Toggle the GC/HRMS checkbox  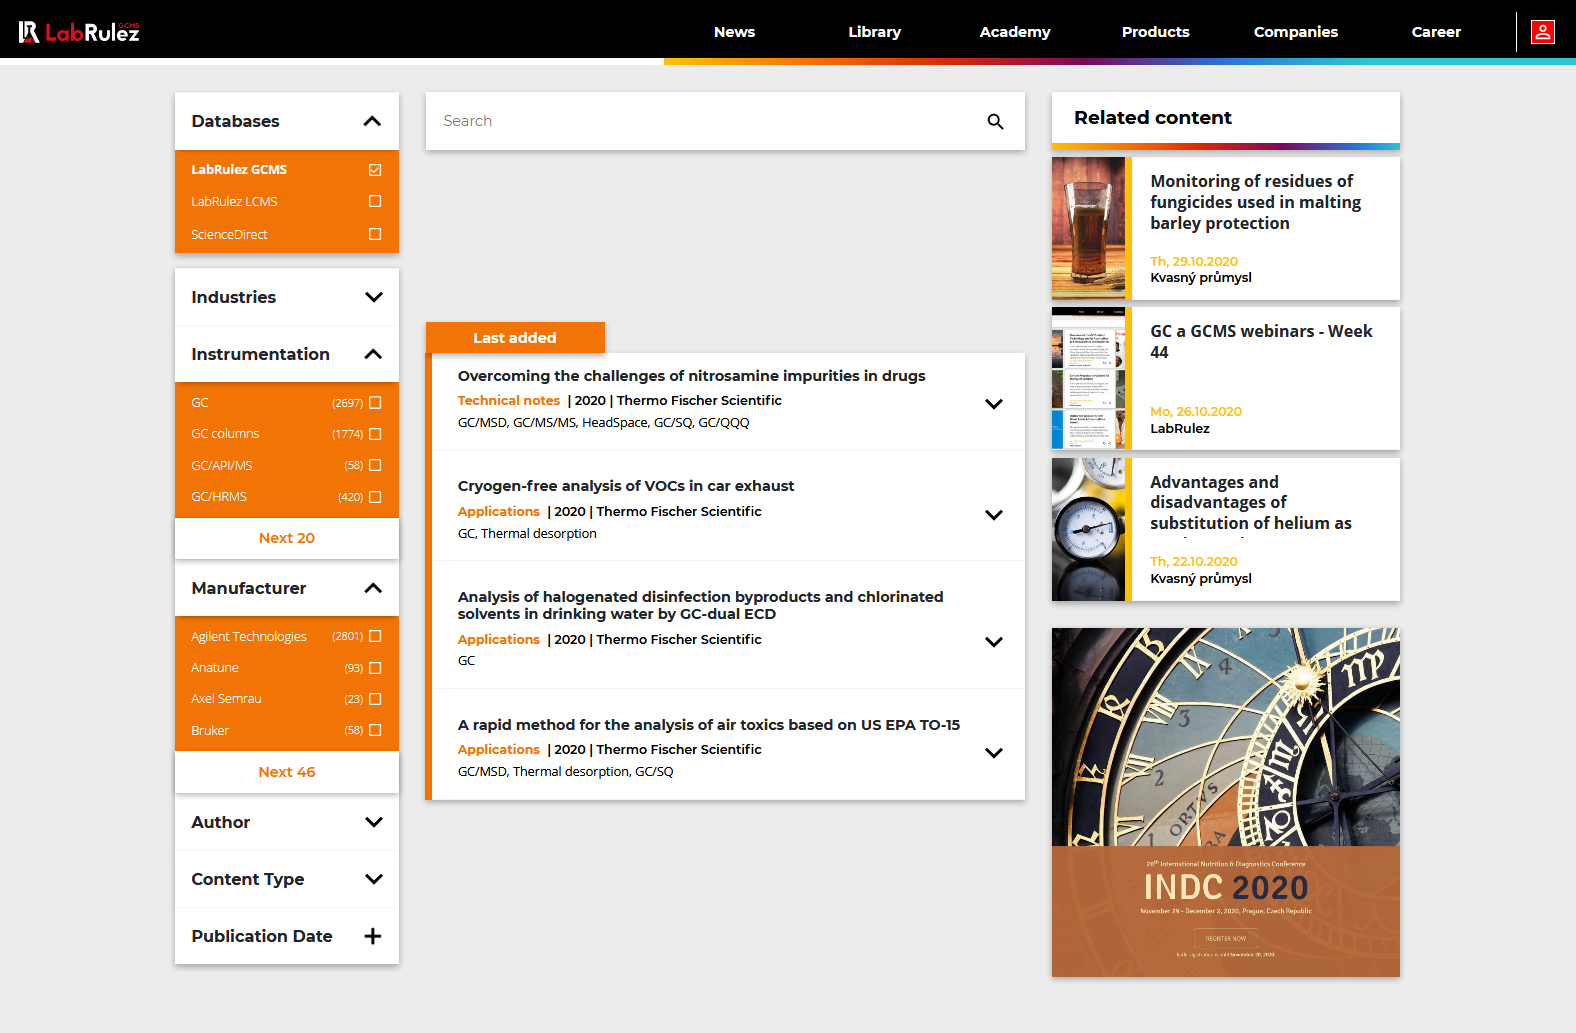pos(375,497)
